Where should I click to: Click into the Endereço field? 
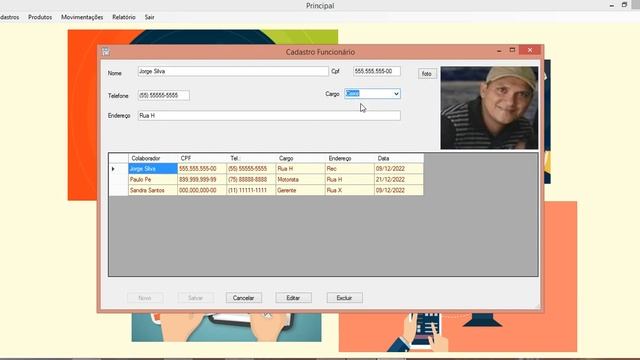[269, 116]
